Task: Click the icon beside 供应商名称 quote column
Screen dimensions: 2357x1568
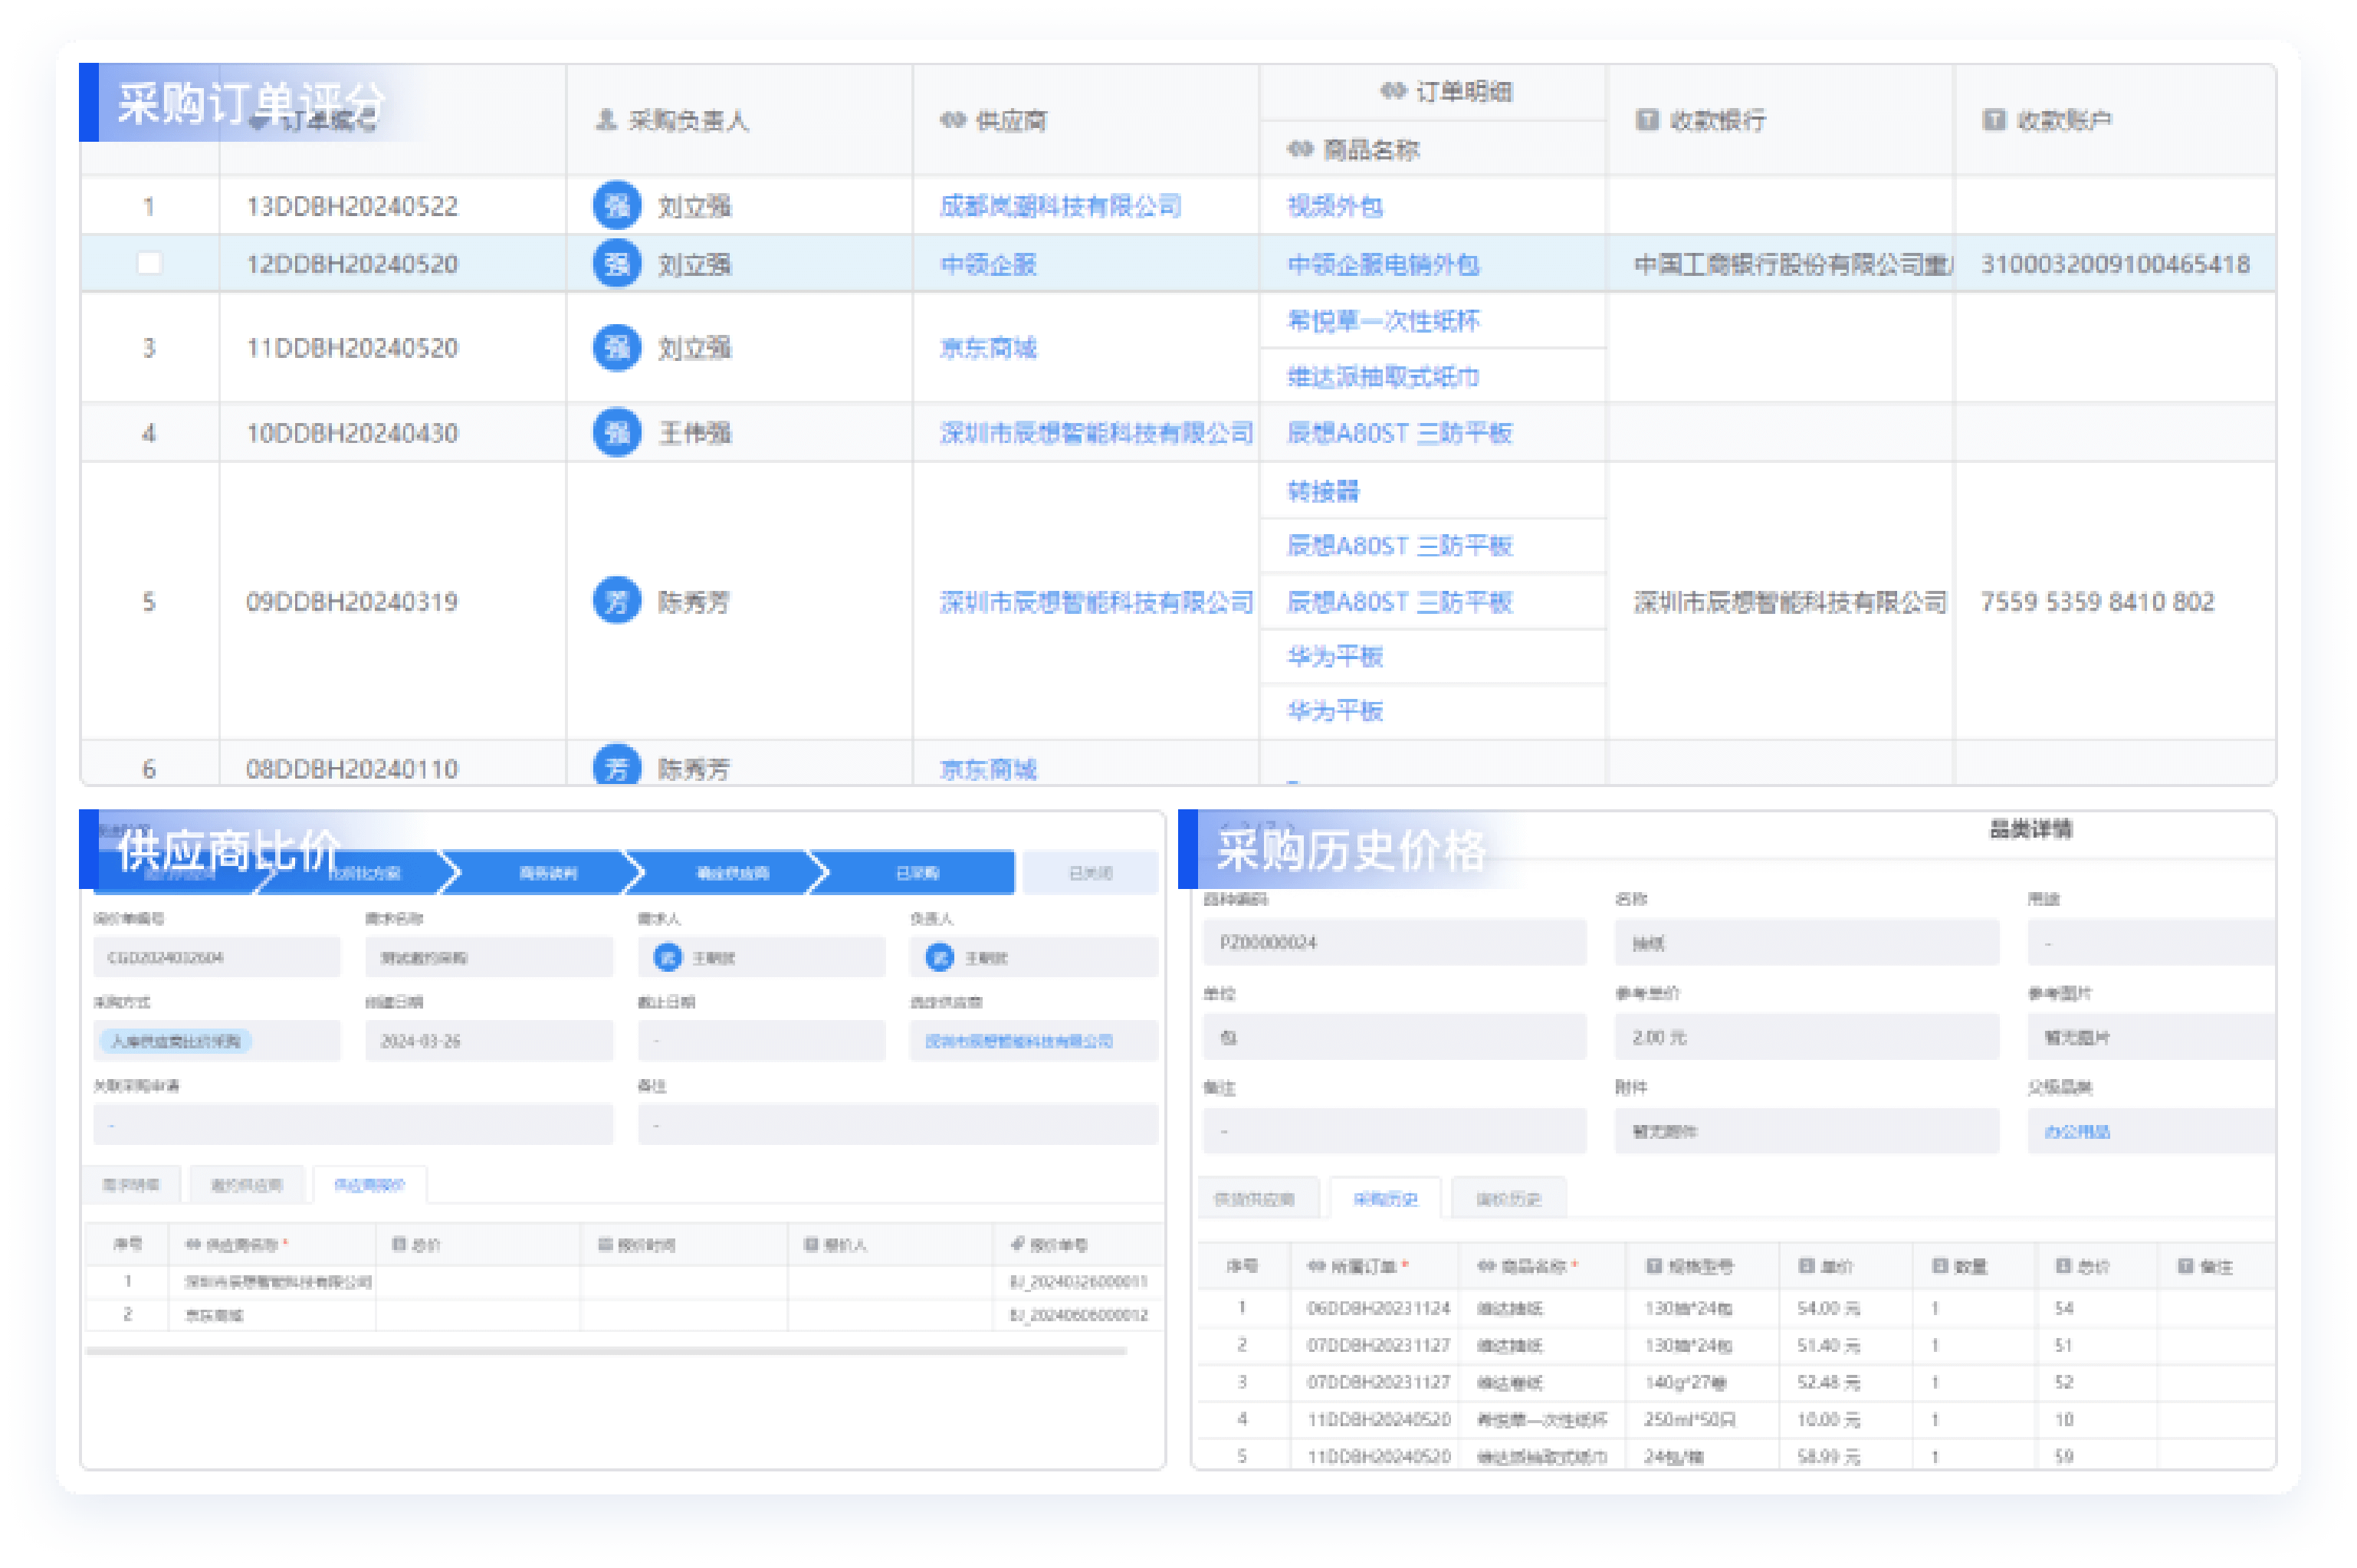Action: [194, 1244]
